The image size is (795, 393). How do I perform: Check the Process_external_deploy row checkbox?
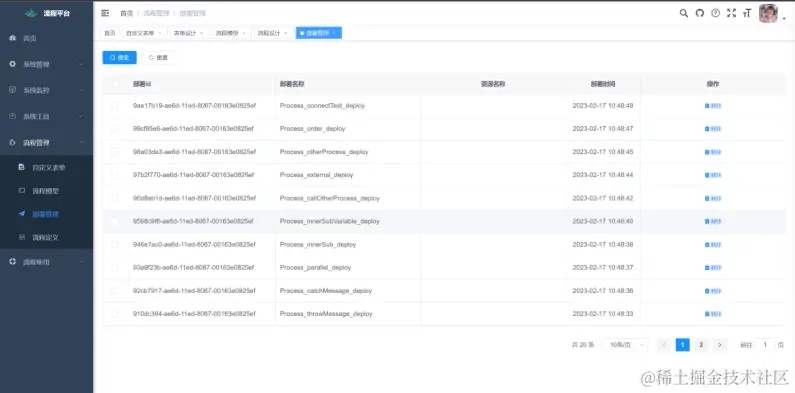click(x=115, y=175)
